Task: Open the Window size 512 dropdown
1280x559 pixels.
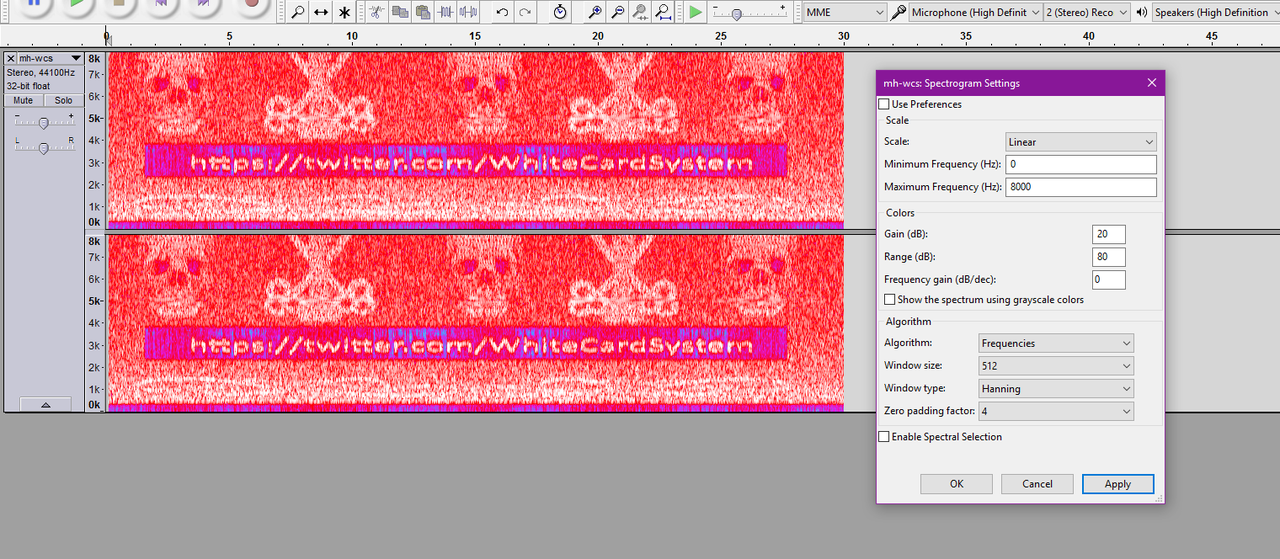Action: [x=1056, y=366]
